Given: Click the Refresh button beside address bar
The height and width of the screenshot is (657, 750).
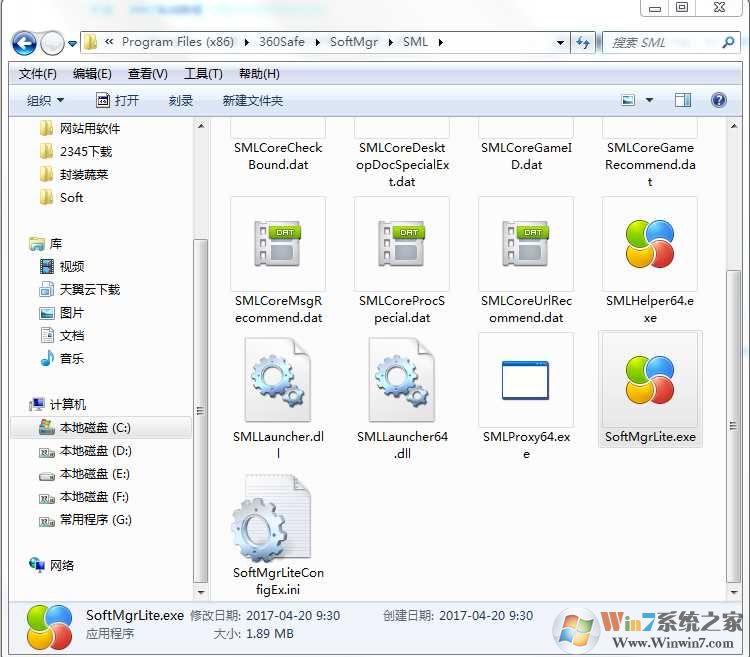Looking at the screenshot, I should point(583,43).
